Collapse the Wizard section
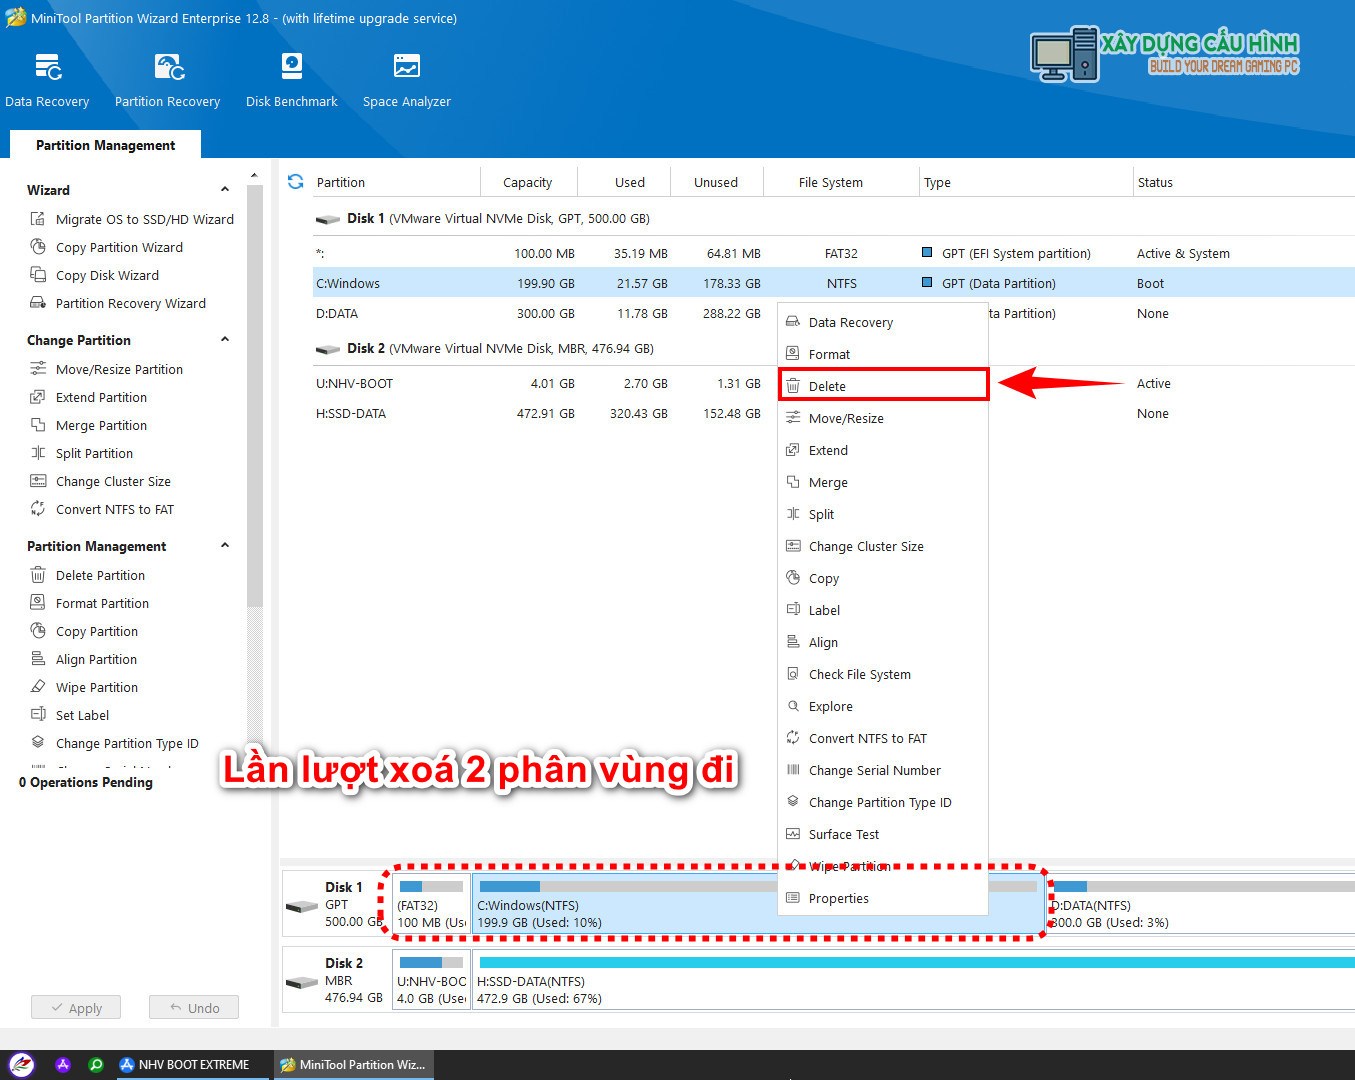The height and width of the screenshot is (1080, 1355). click(225, 189)
